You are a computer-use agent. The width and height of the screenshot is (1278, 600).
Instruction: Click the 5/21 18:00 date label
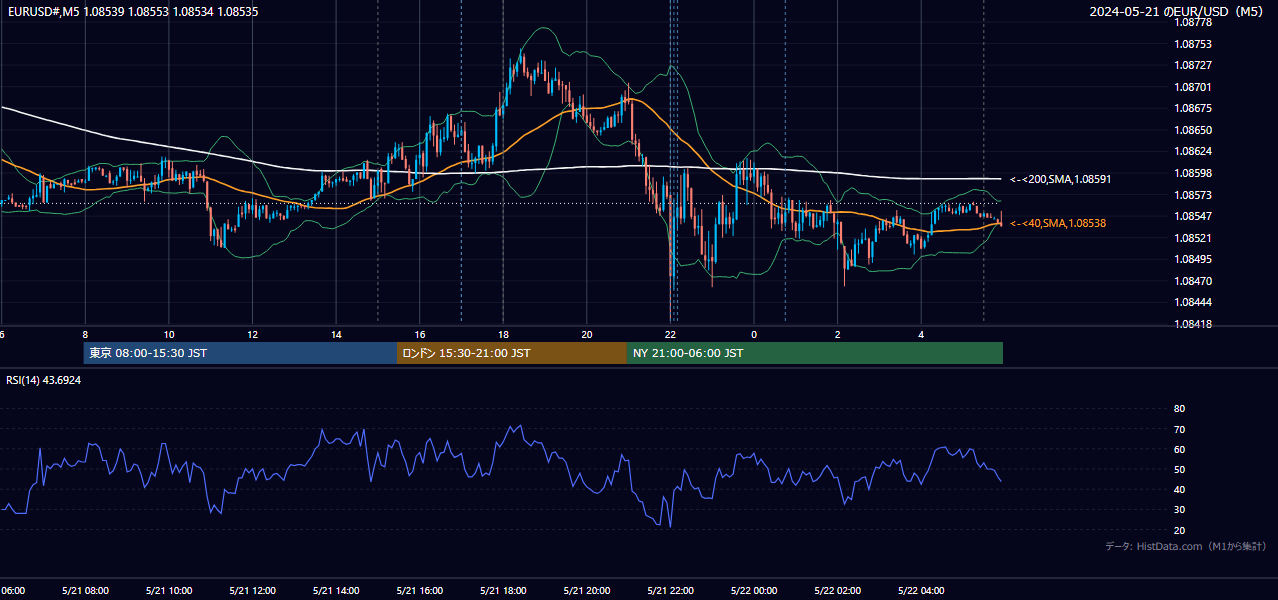[x=503, y=590]
